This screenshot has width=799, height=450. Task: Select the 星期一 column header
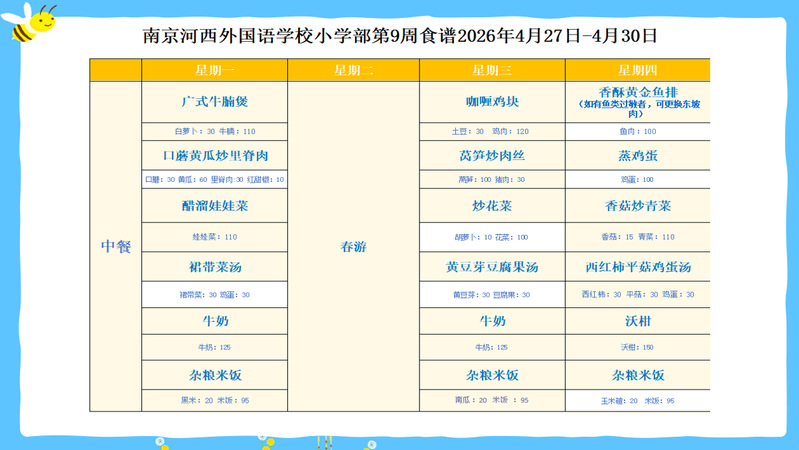click(x=214, y=70)
